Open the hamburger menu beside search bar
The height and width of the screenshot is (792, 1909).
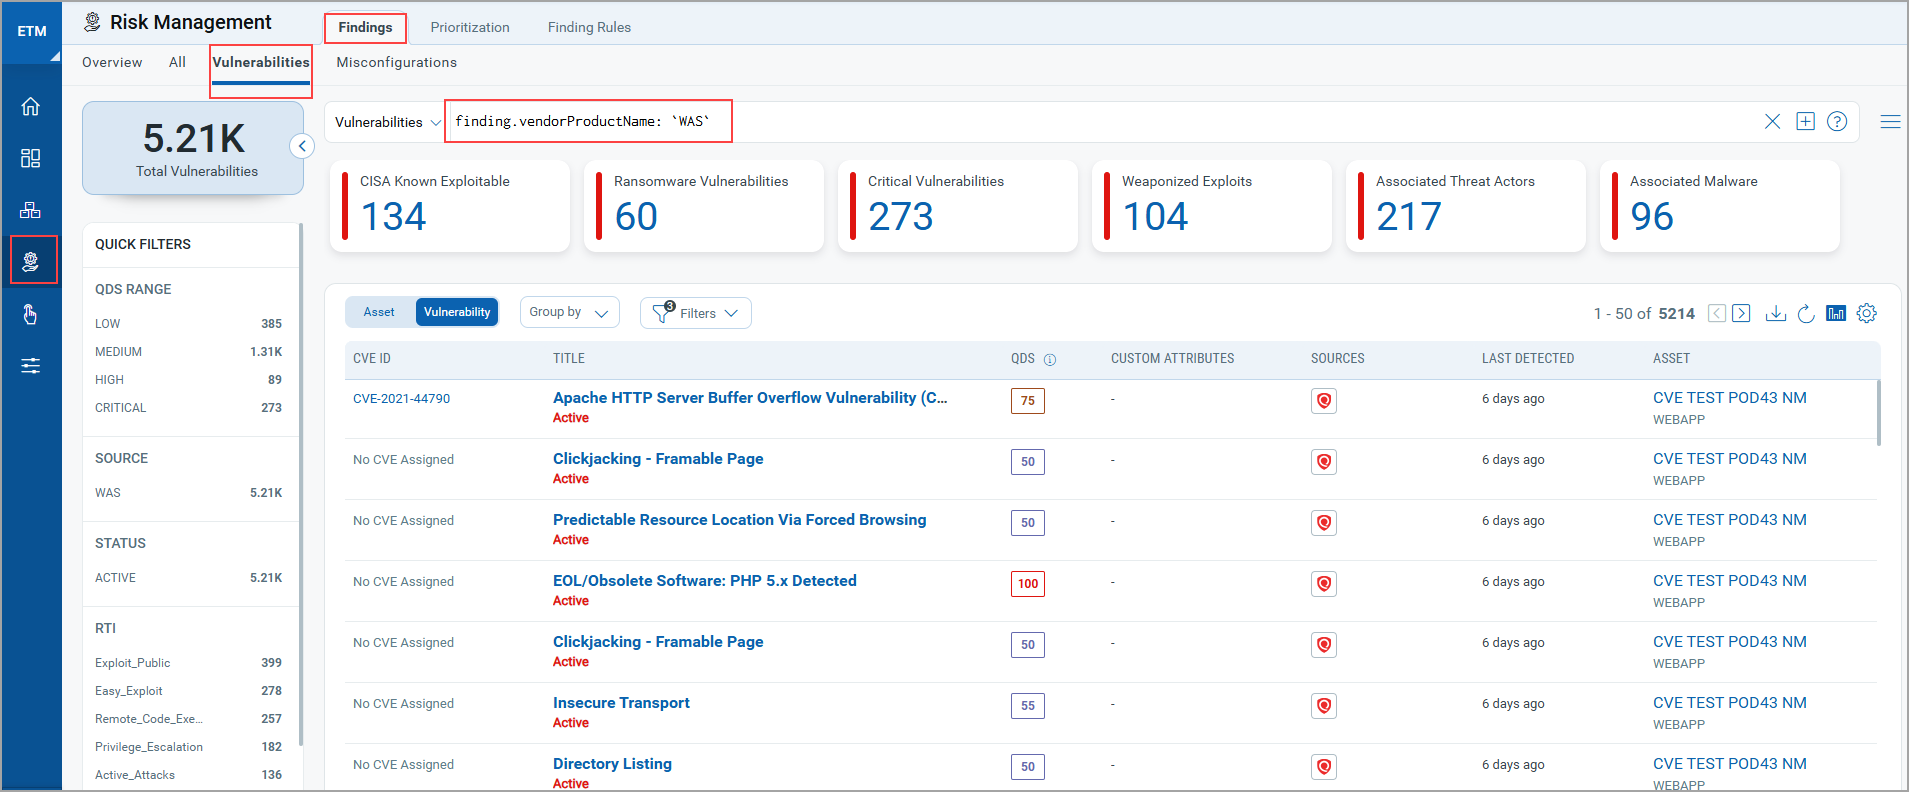click(x=1890, y=122)
